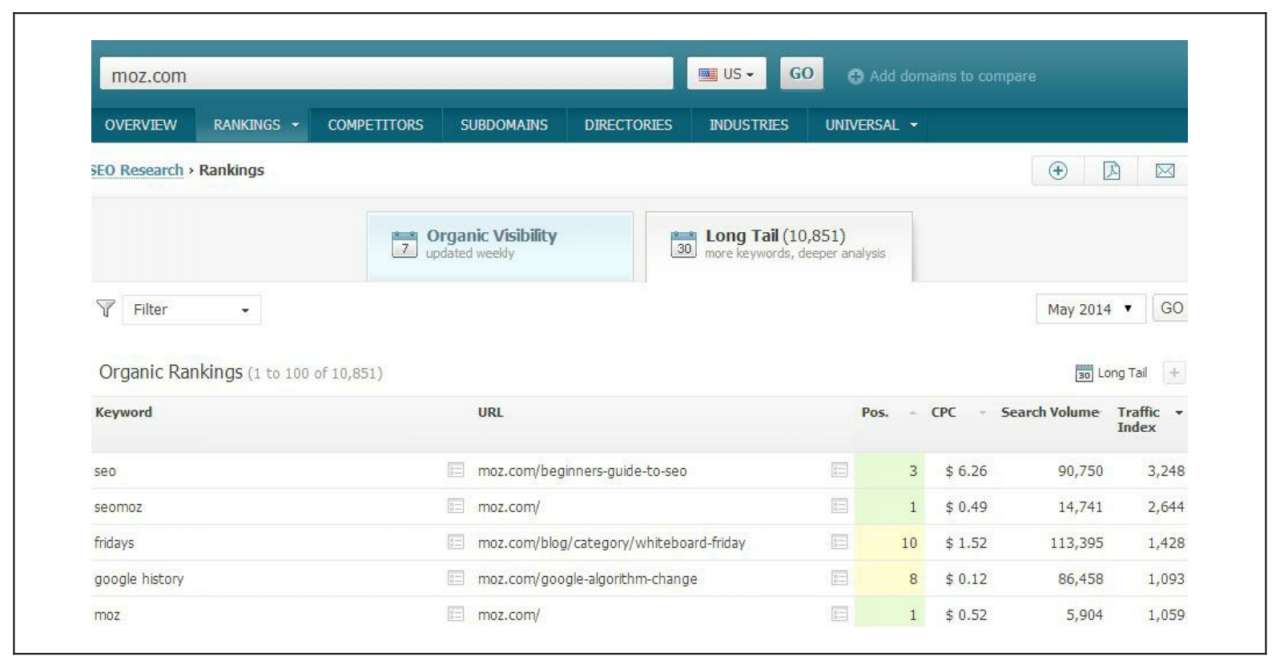Click the plus icon beside Long Tail label

pos(1175,373)
